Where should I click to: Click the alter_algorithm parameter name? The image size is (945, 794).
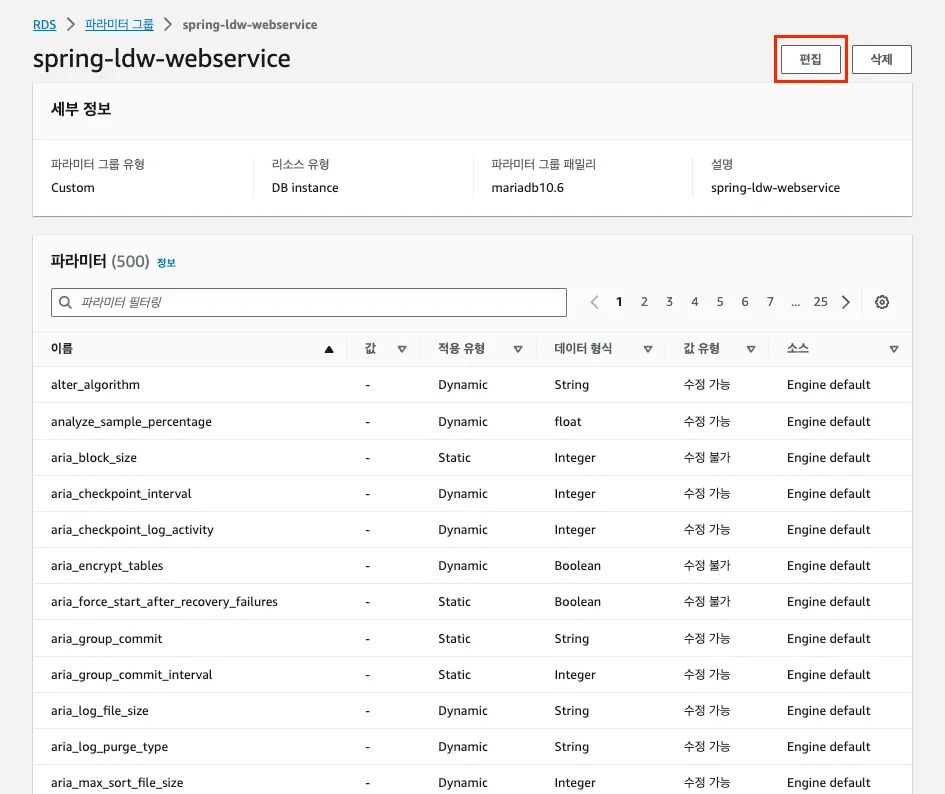[x=95, y=385]
